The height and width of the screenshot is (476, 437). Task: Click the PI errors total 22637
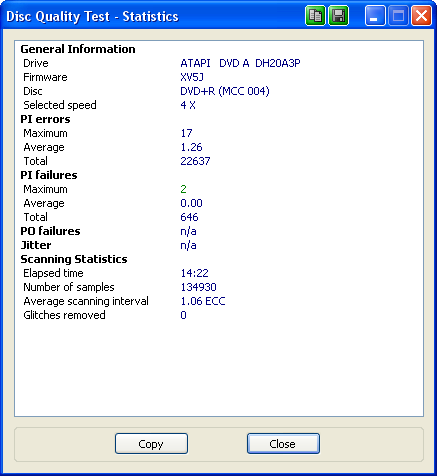tap(195, 161)
